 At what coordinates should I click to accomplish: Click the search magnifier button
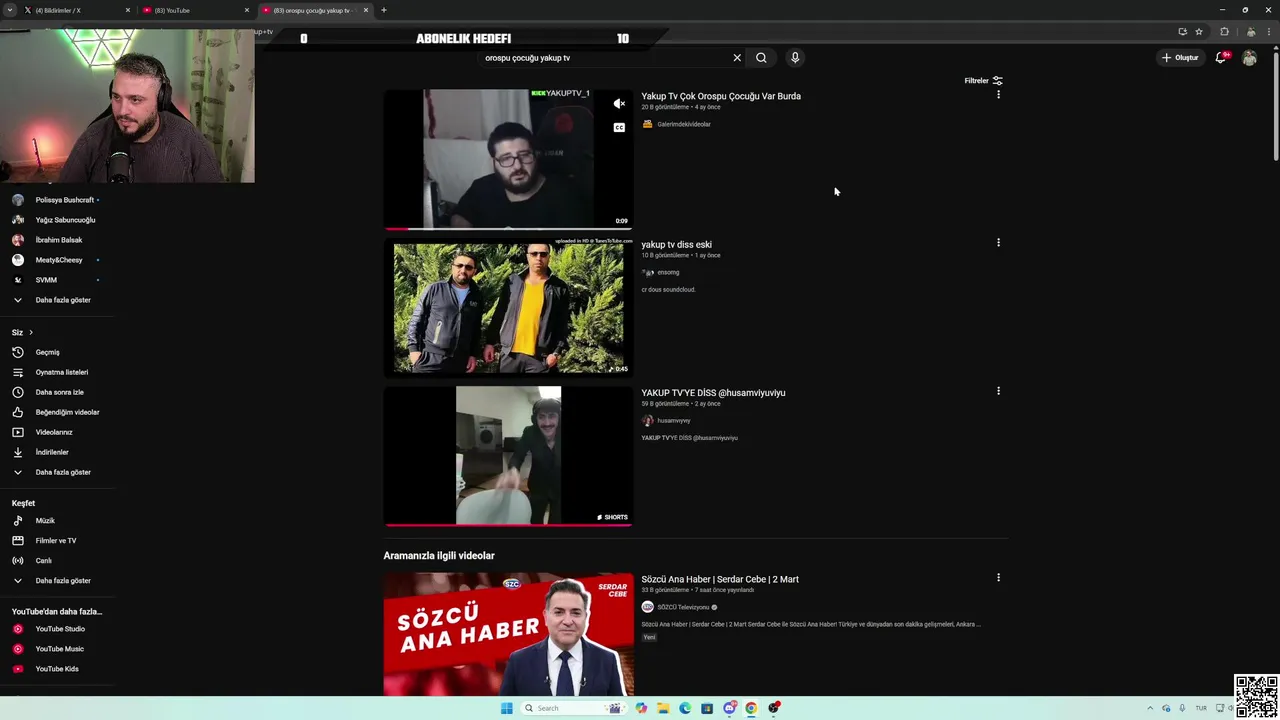761,58
